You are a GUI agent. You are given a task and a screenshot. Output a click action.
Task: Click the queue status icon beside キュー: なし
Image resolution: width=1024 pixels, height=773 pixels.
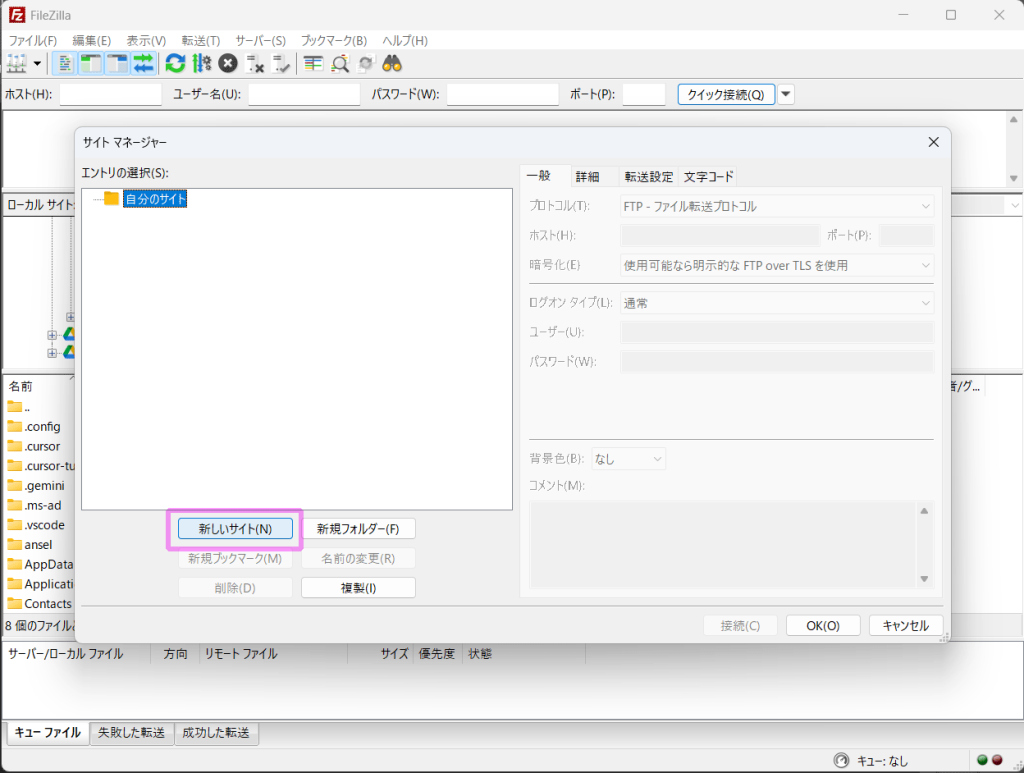click(841, 761)
